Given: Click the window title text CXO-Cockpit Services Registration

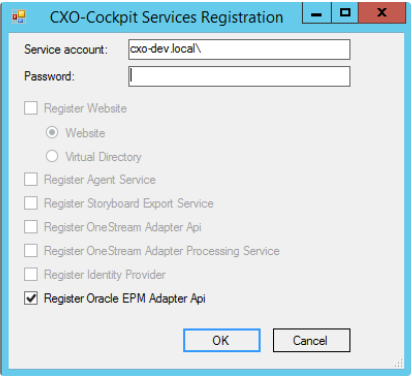Looking at the screenshot, I should pyautogui.click(x=166, y=17).
